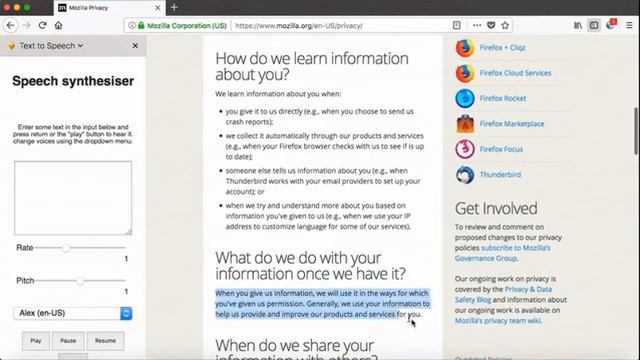Save page to Pocket
The image size is (640, 360).
click(491, 25)
